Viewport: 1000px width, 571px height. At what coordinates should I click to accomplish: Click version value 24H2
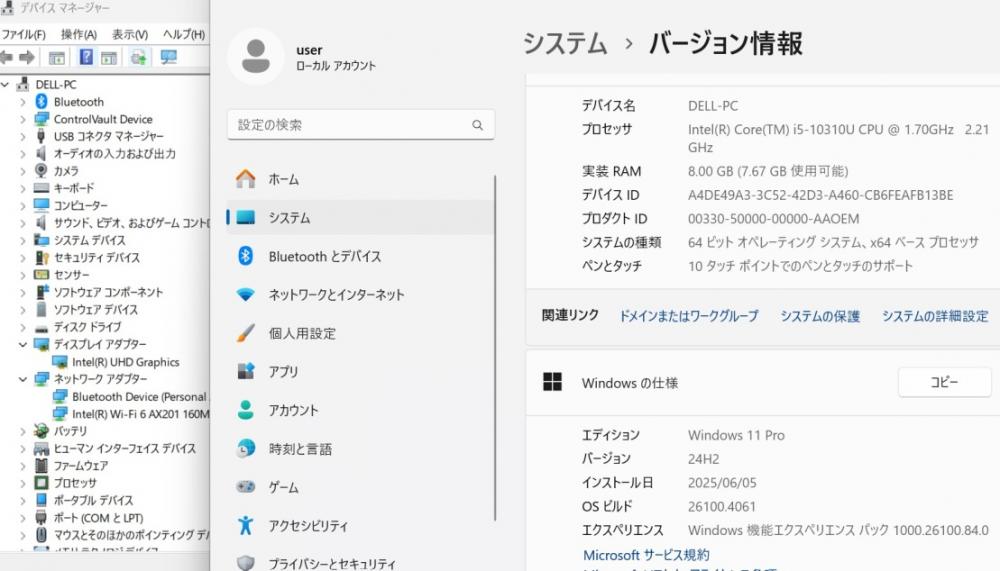pyautogui.click(x=703, y=459)
